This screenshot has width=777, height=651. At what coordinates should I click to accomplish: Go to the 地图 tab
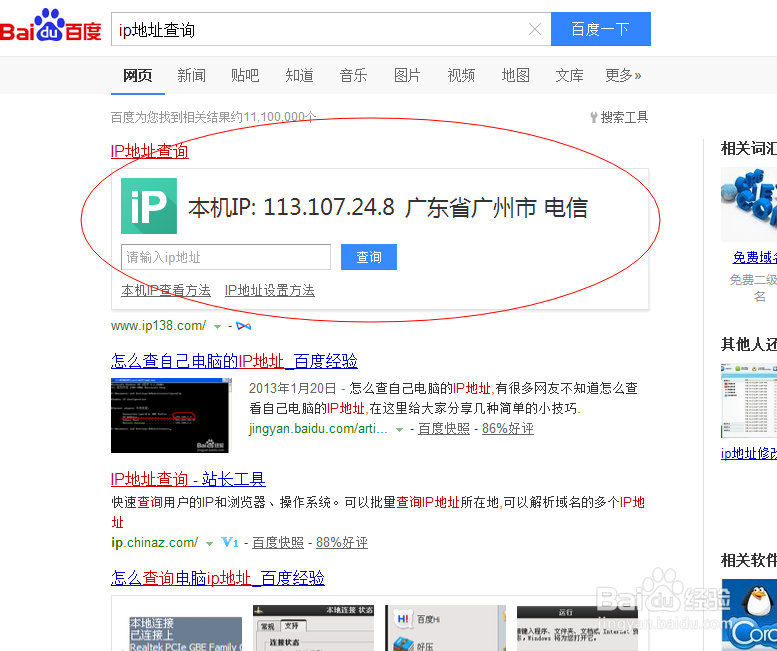coord(515,75)
